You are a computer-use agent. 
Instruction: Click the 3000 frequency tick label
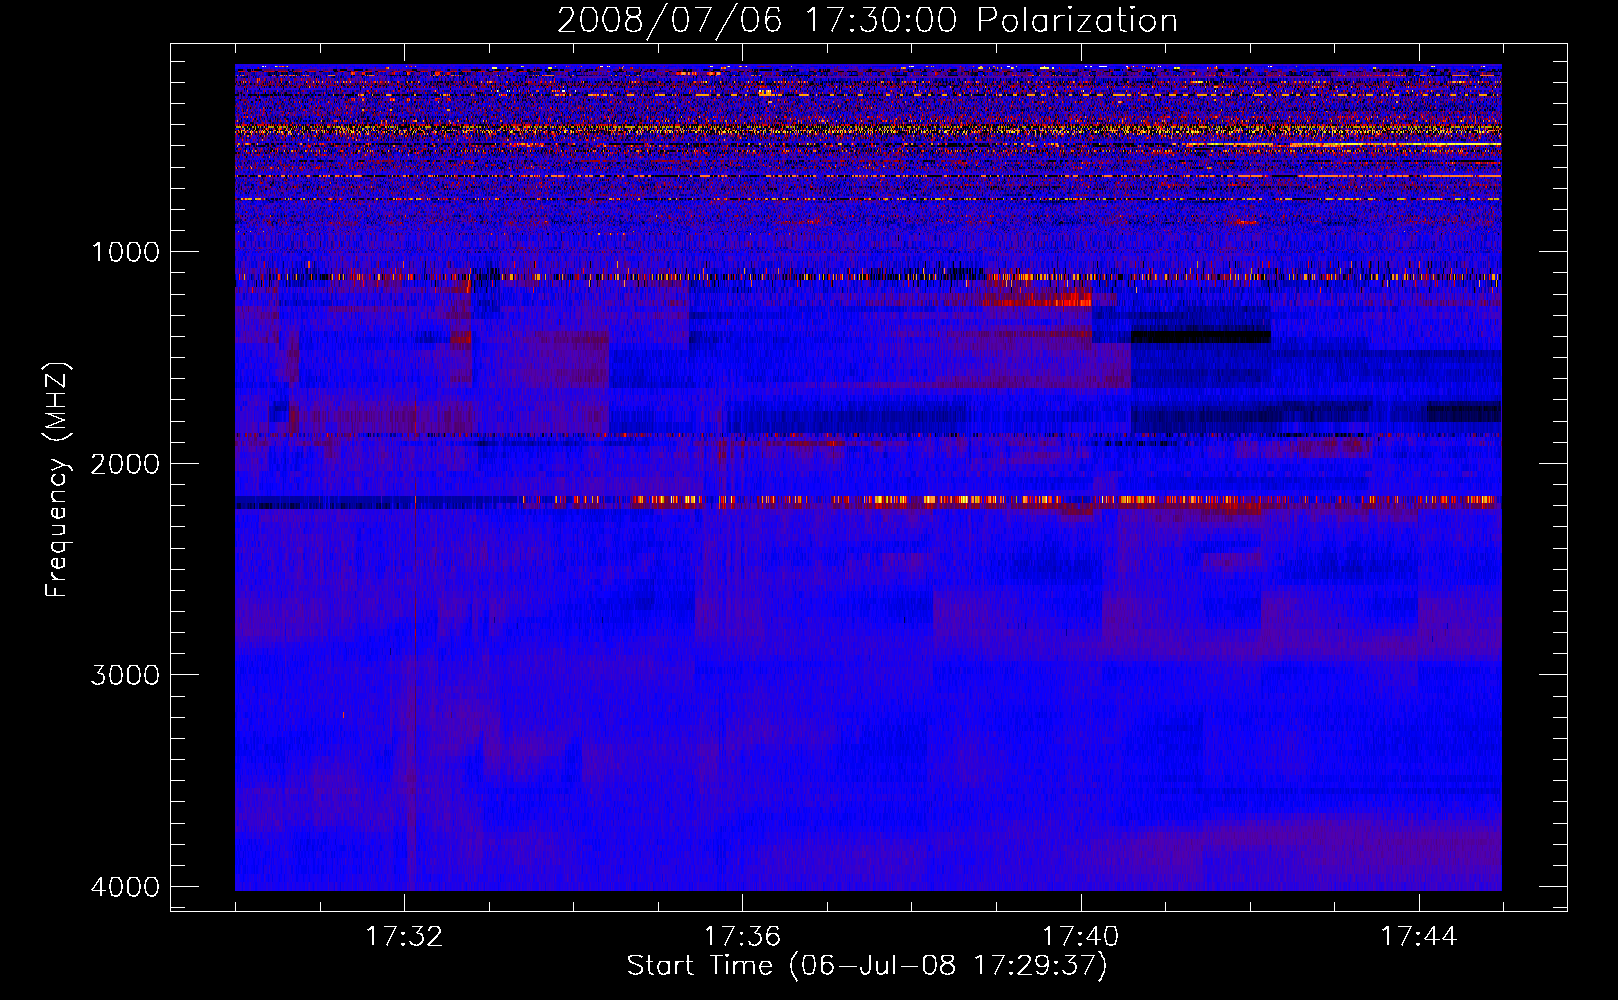click(125, 675)
